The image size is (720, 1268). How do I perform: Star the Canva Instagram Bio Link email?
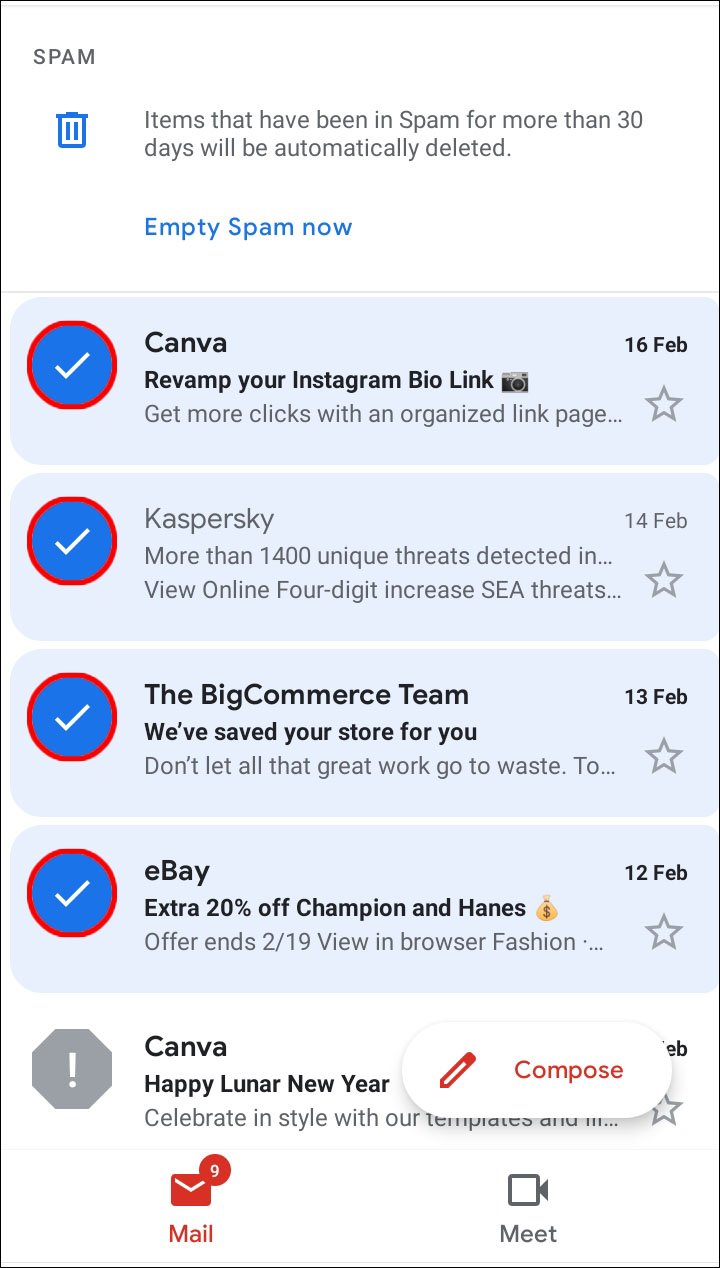tap(663, 405)
